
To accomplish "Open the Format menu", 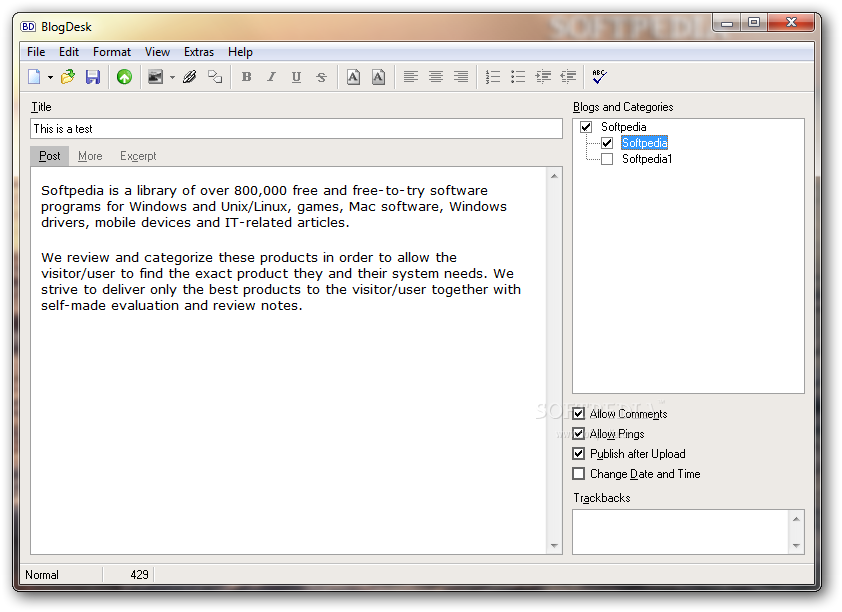I will tap(112, 52).
